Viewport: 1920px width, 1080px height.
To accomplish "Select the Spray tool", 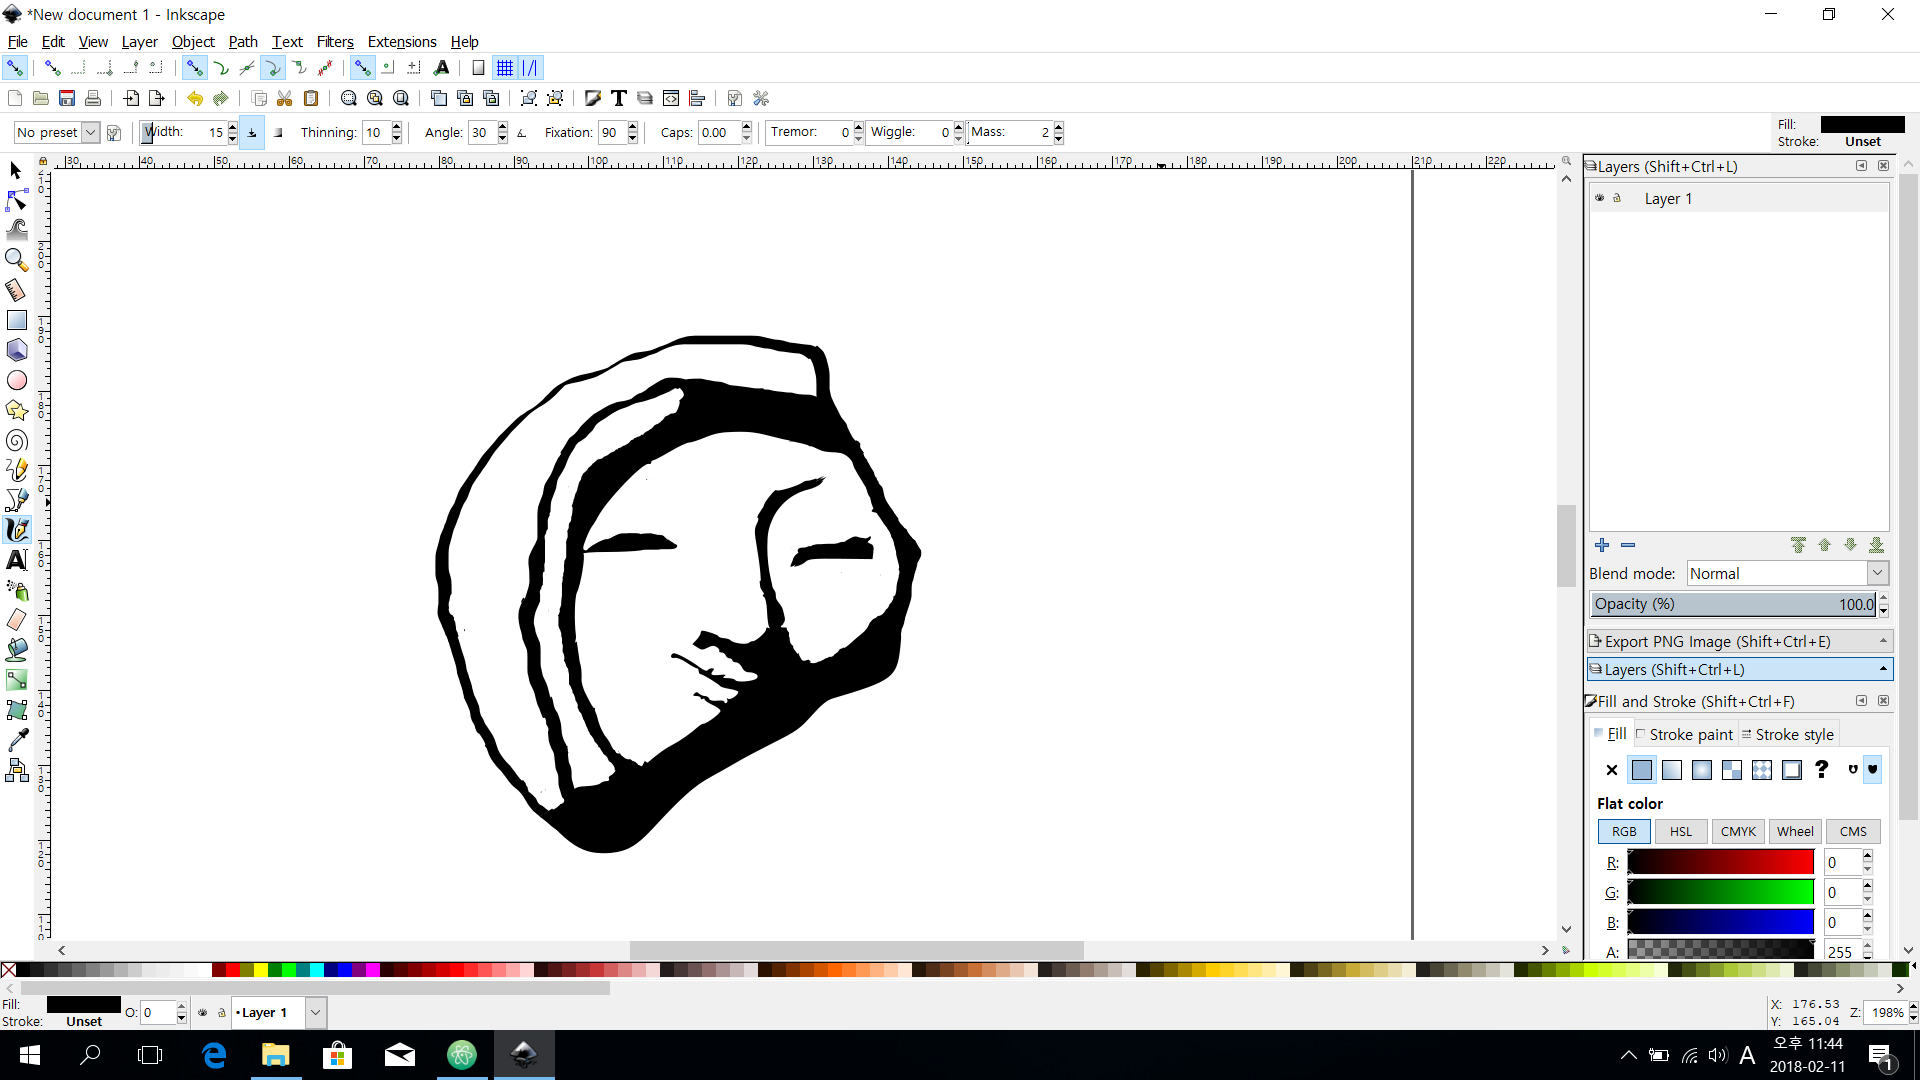I will [16, 590].
